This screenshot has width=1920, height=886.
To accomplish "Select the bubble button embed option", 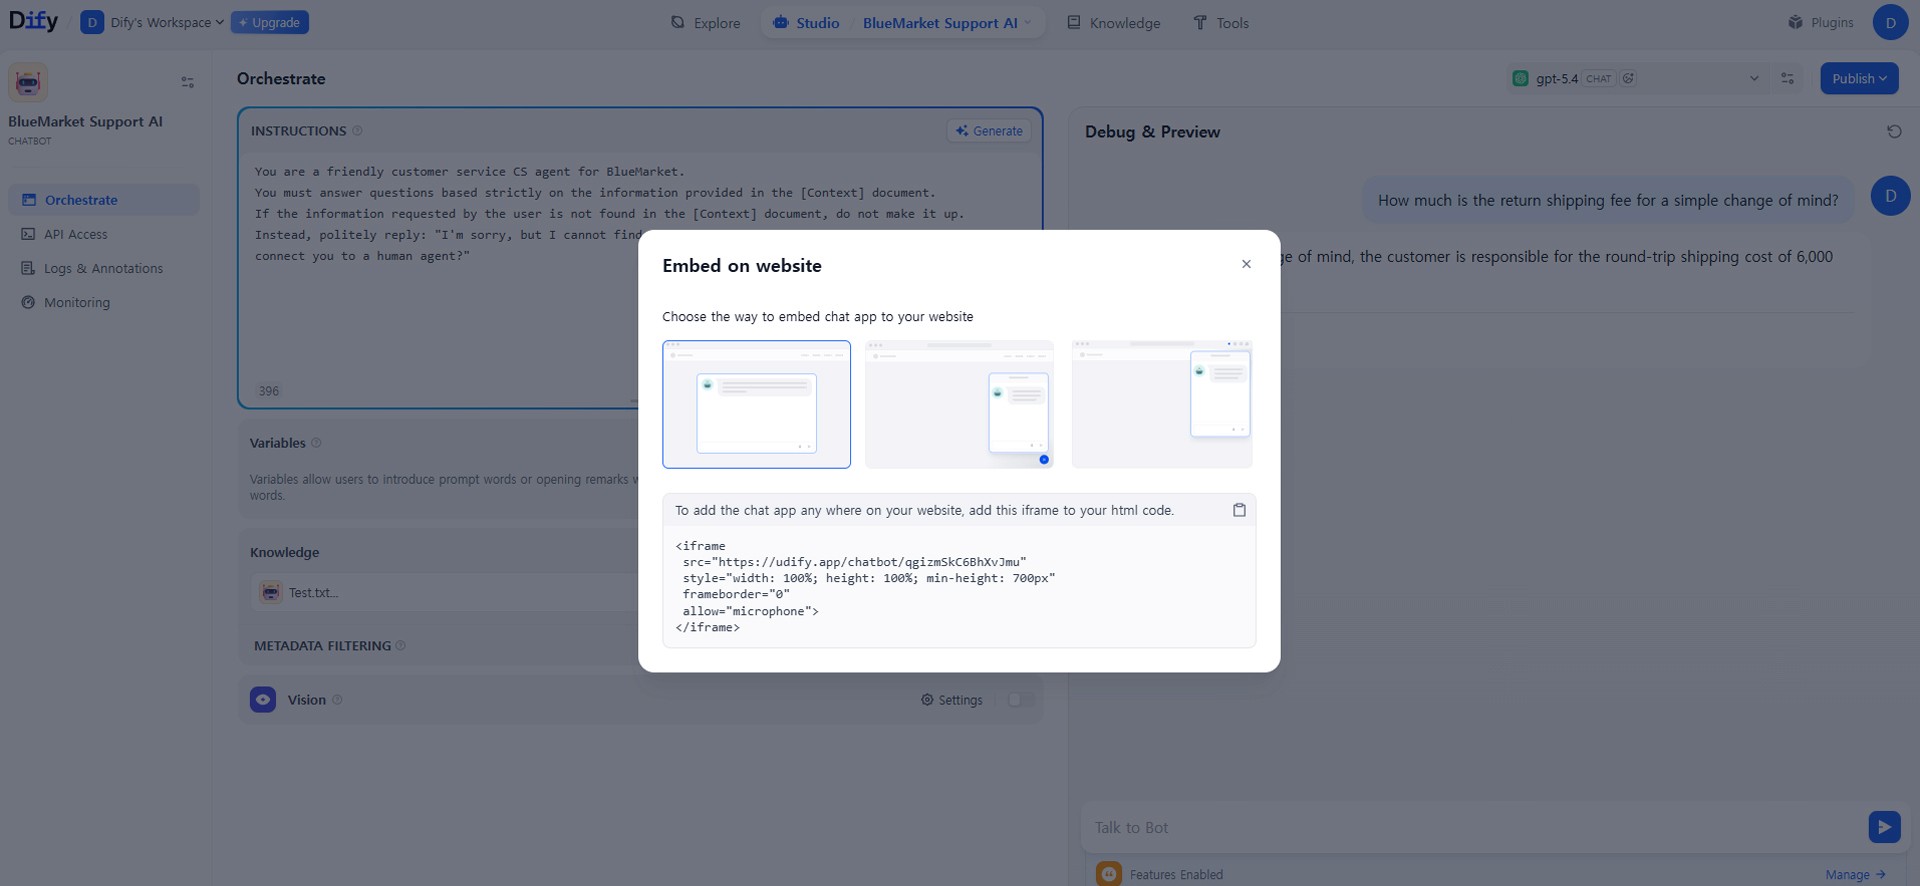I will 959,404.
